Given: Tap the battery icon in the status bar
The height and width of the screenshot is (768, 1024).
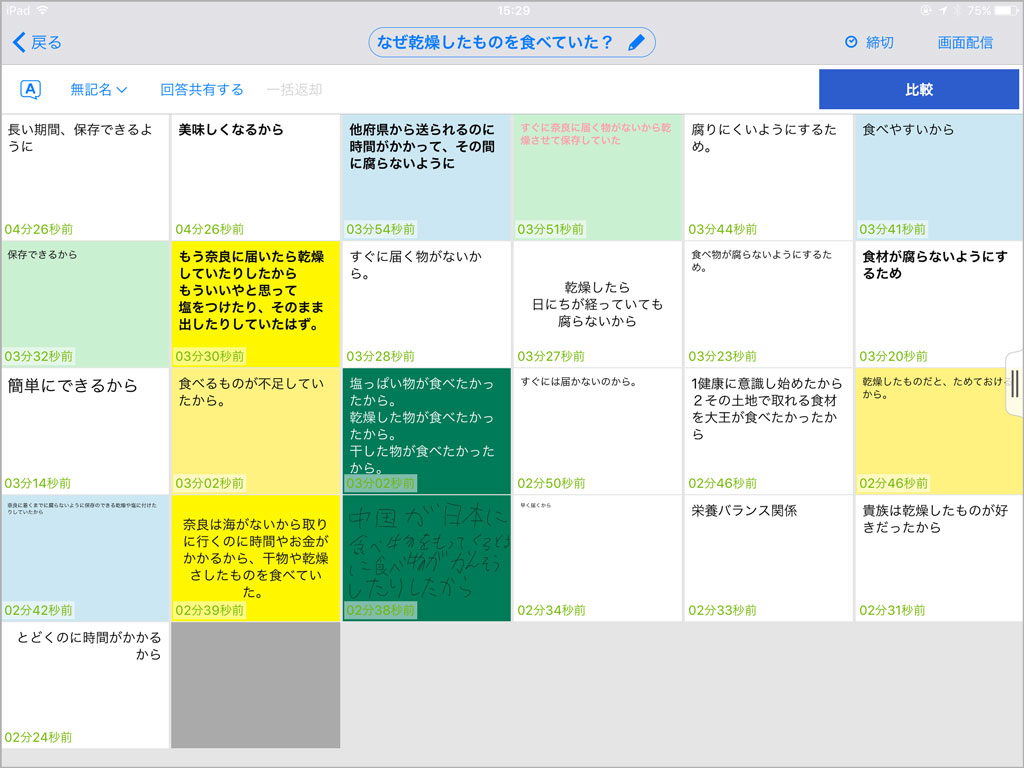Looking at the screenshot, I should click(1004, 10).
